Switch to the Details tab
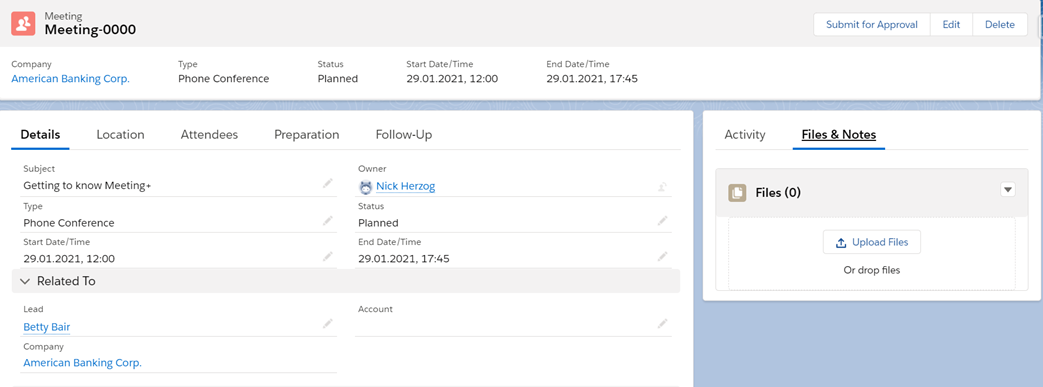Image resolution: width=1043 pixels, height=387 pixels. coord(41,134)
